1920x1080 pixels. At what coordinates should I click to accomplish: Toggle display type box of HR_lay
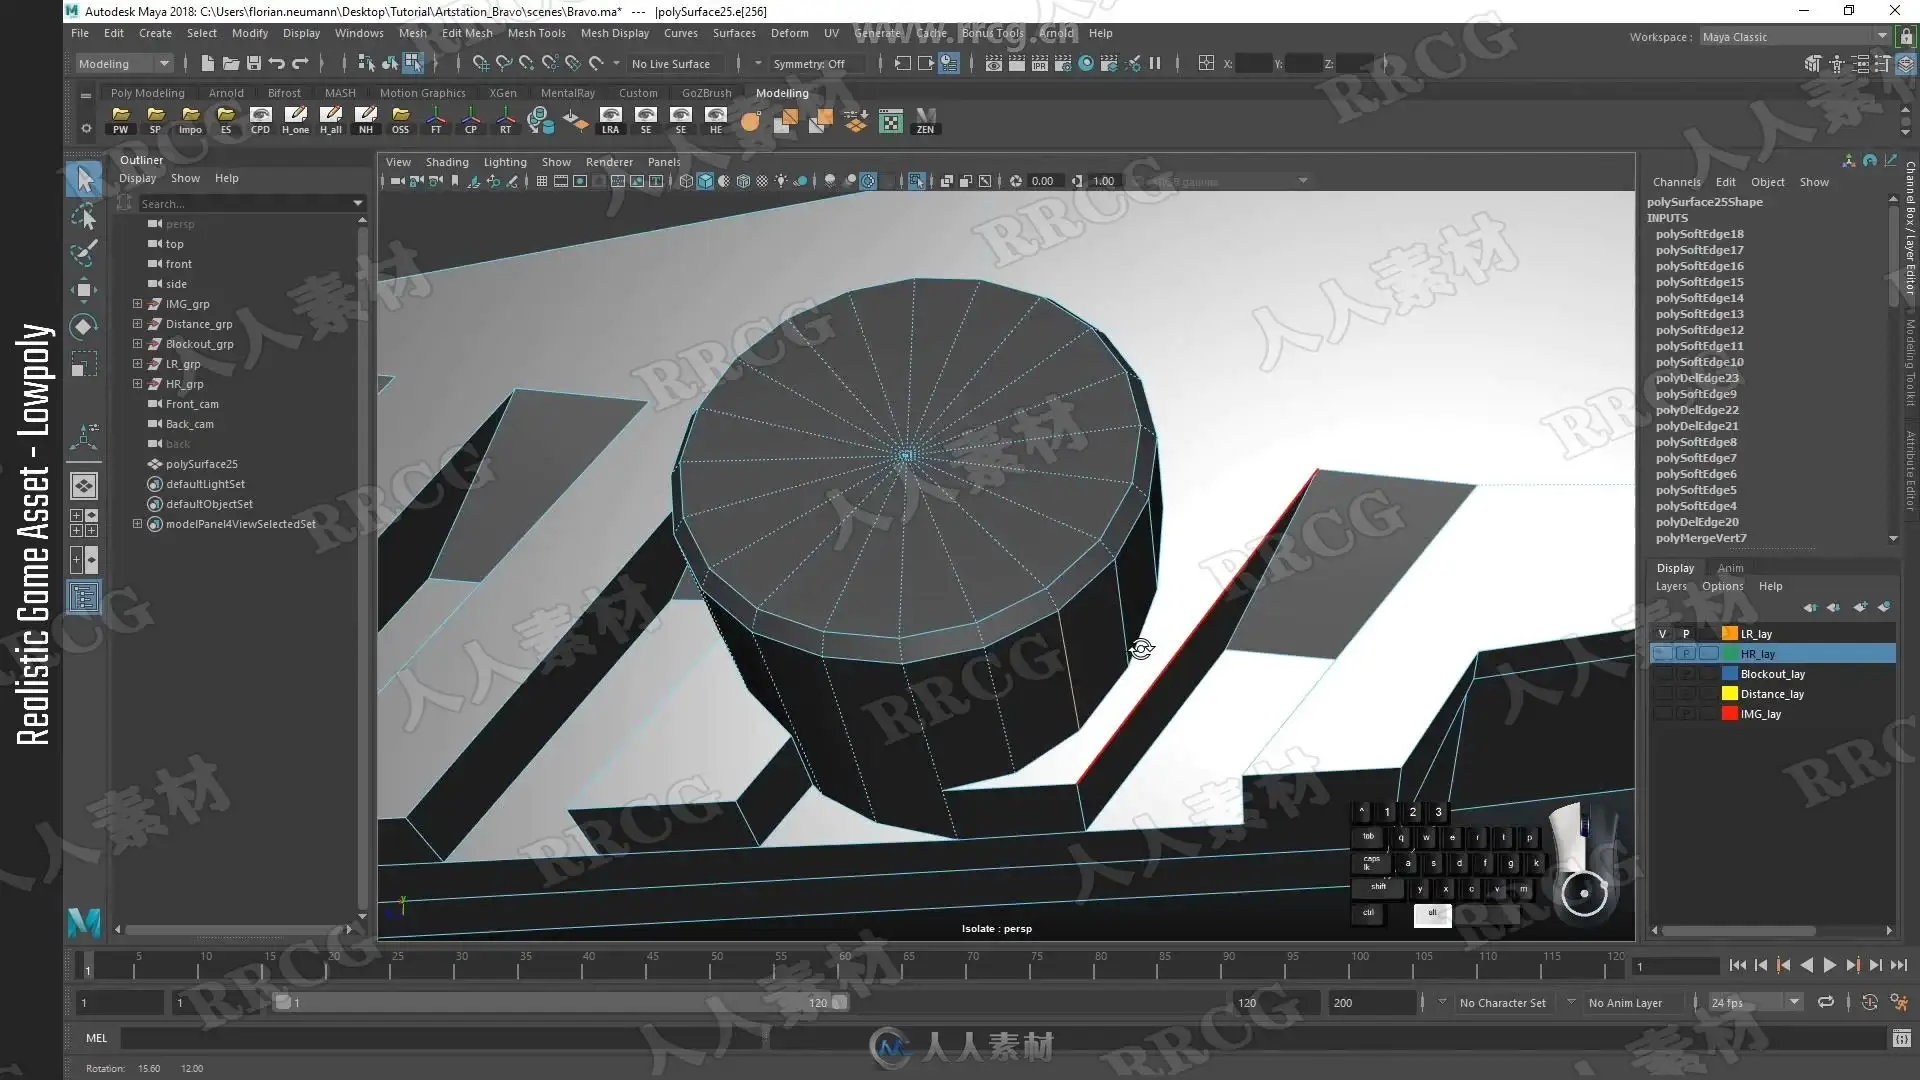[1708, 654]
